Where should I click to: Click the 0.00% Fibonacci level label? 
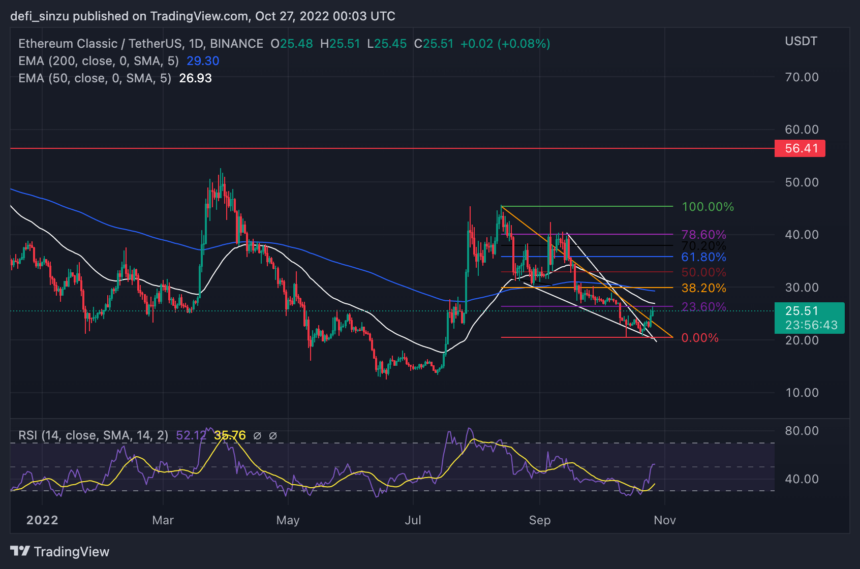click(700, 338)
